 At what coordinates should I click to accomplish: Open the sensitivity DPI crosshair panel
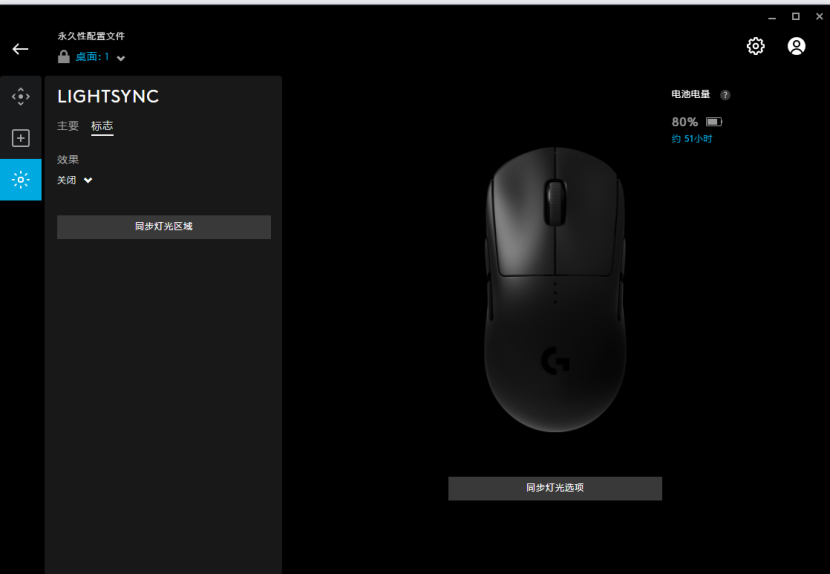coord(21,96)
